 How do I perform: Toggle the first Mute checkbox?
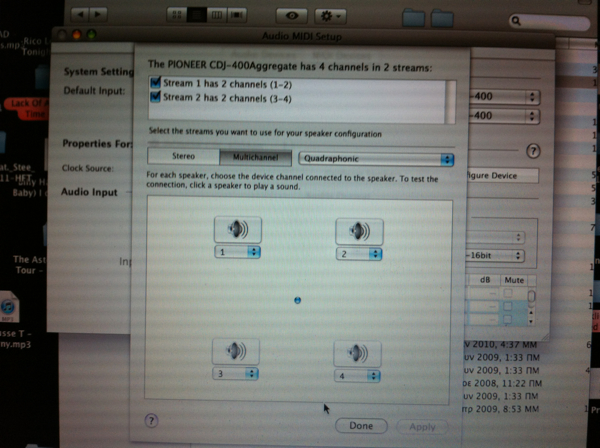(x=514, y=296)
